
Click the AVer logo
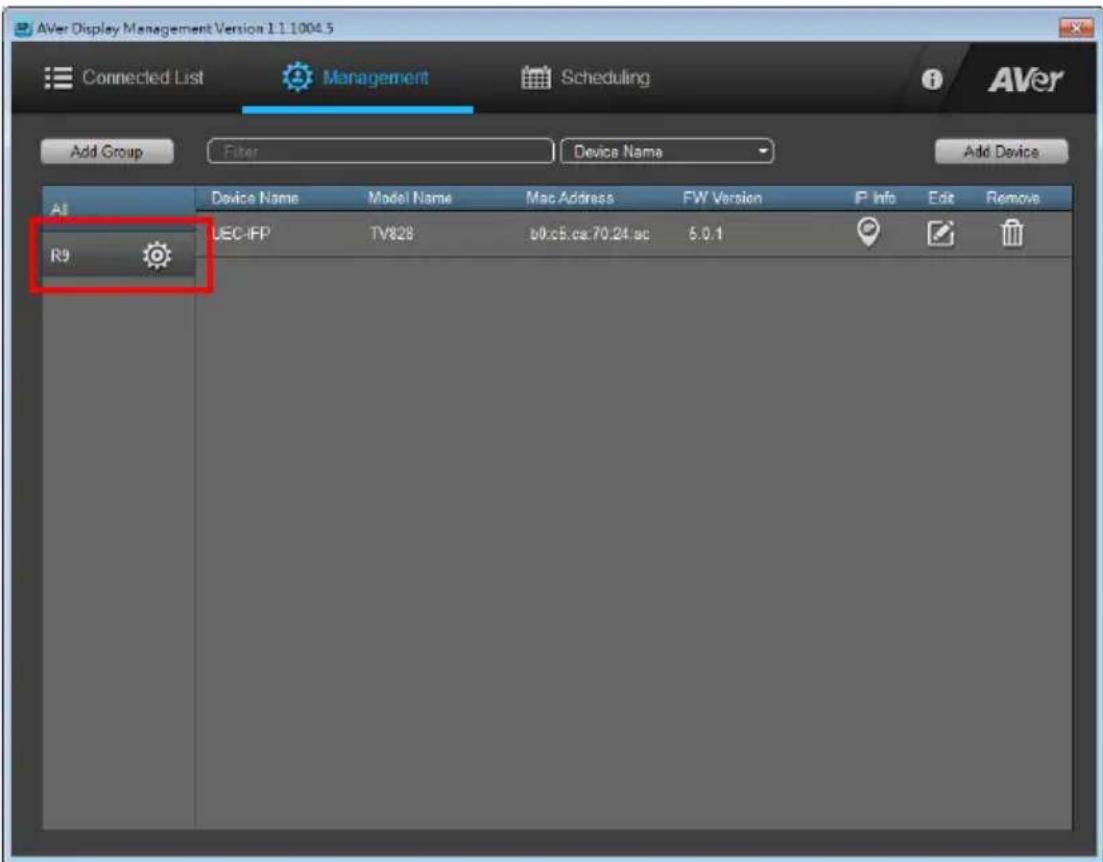1025,79
